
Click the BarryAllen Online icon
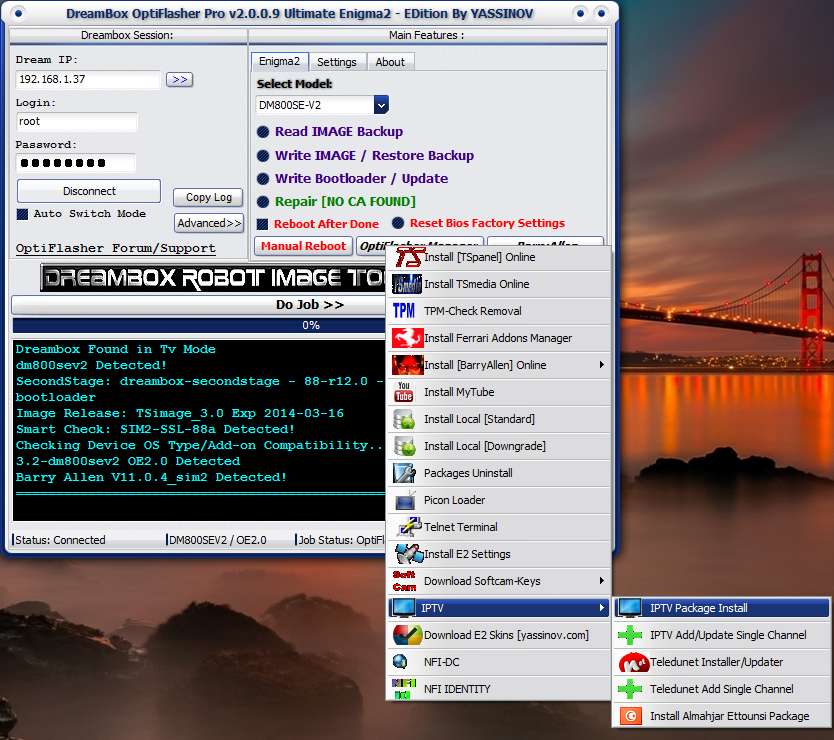(x=407, y=365)
